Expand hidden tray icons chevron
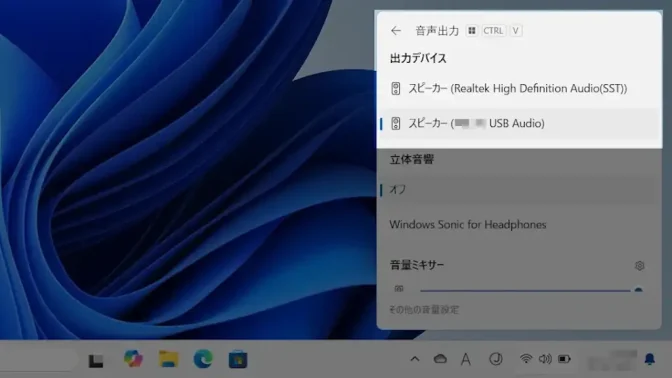Image resolution: width=672 pixels, height=378 pixels. [414, 359]
